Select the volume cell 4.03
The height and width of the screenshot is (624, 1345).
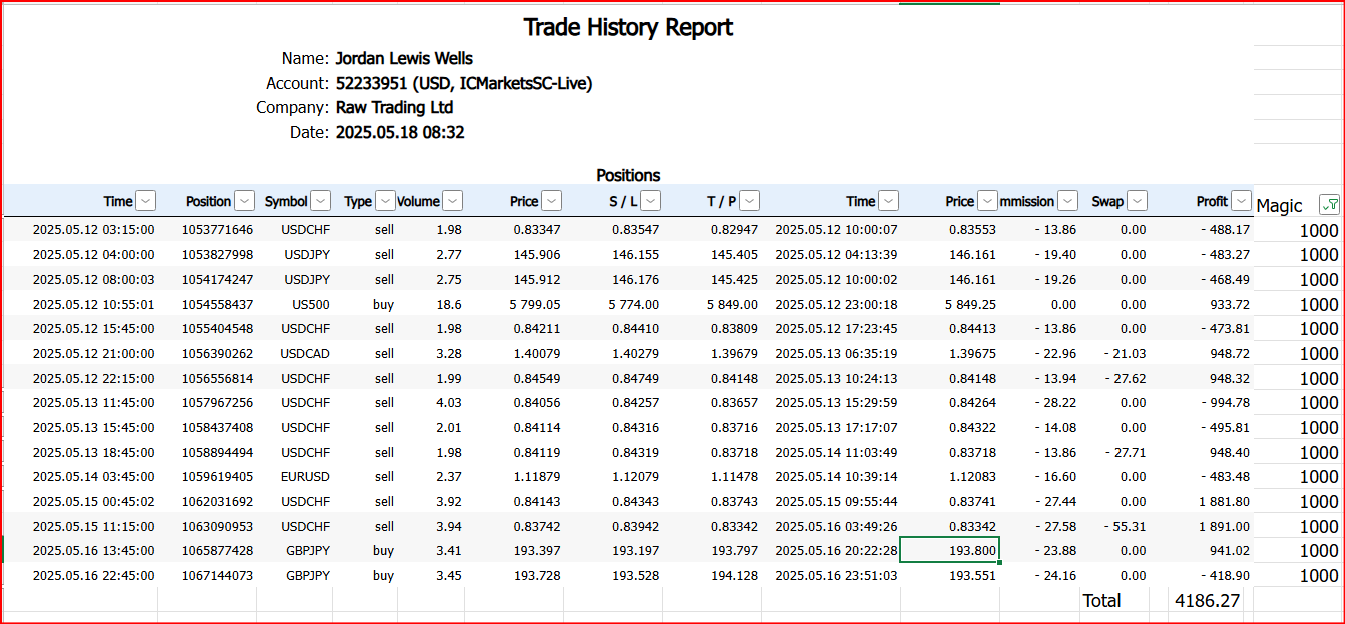[x=448, y=403]
